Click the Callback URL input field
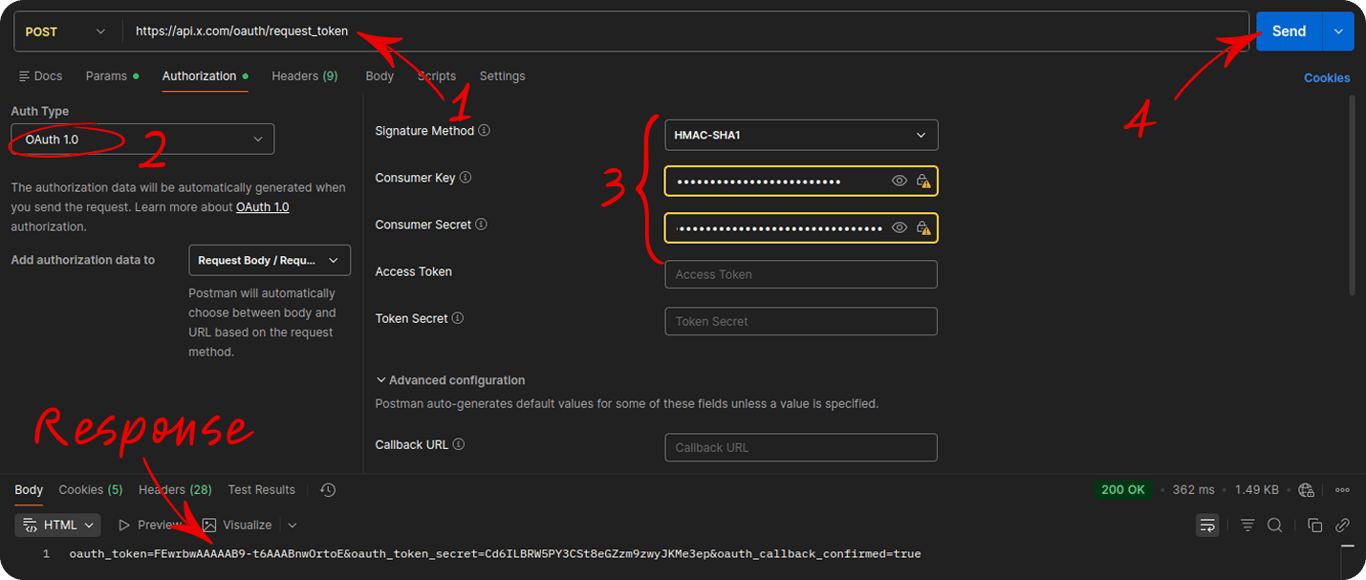This screenshot has width=1366, height=580. coord(801,447)
